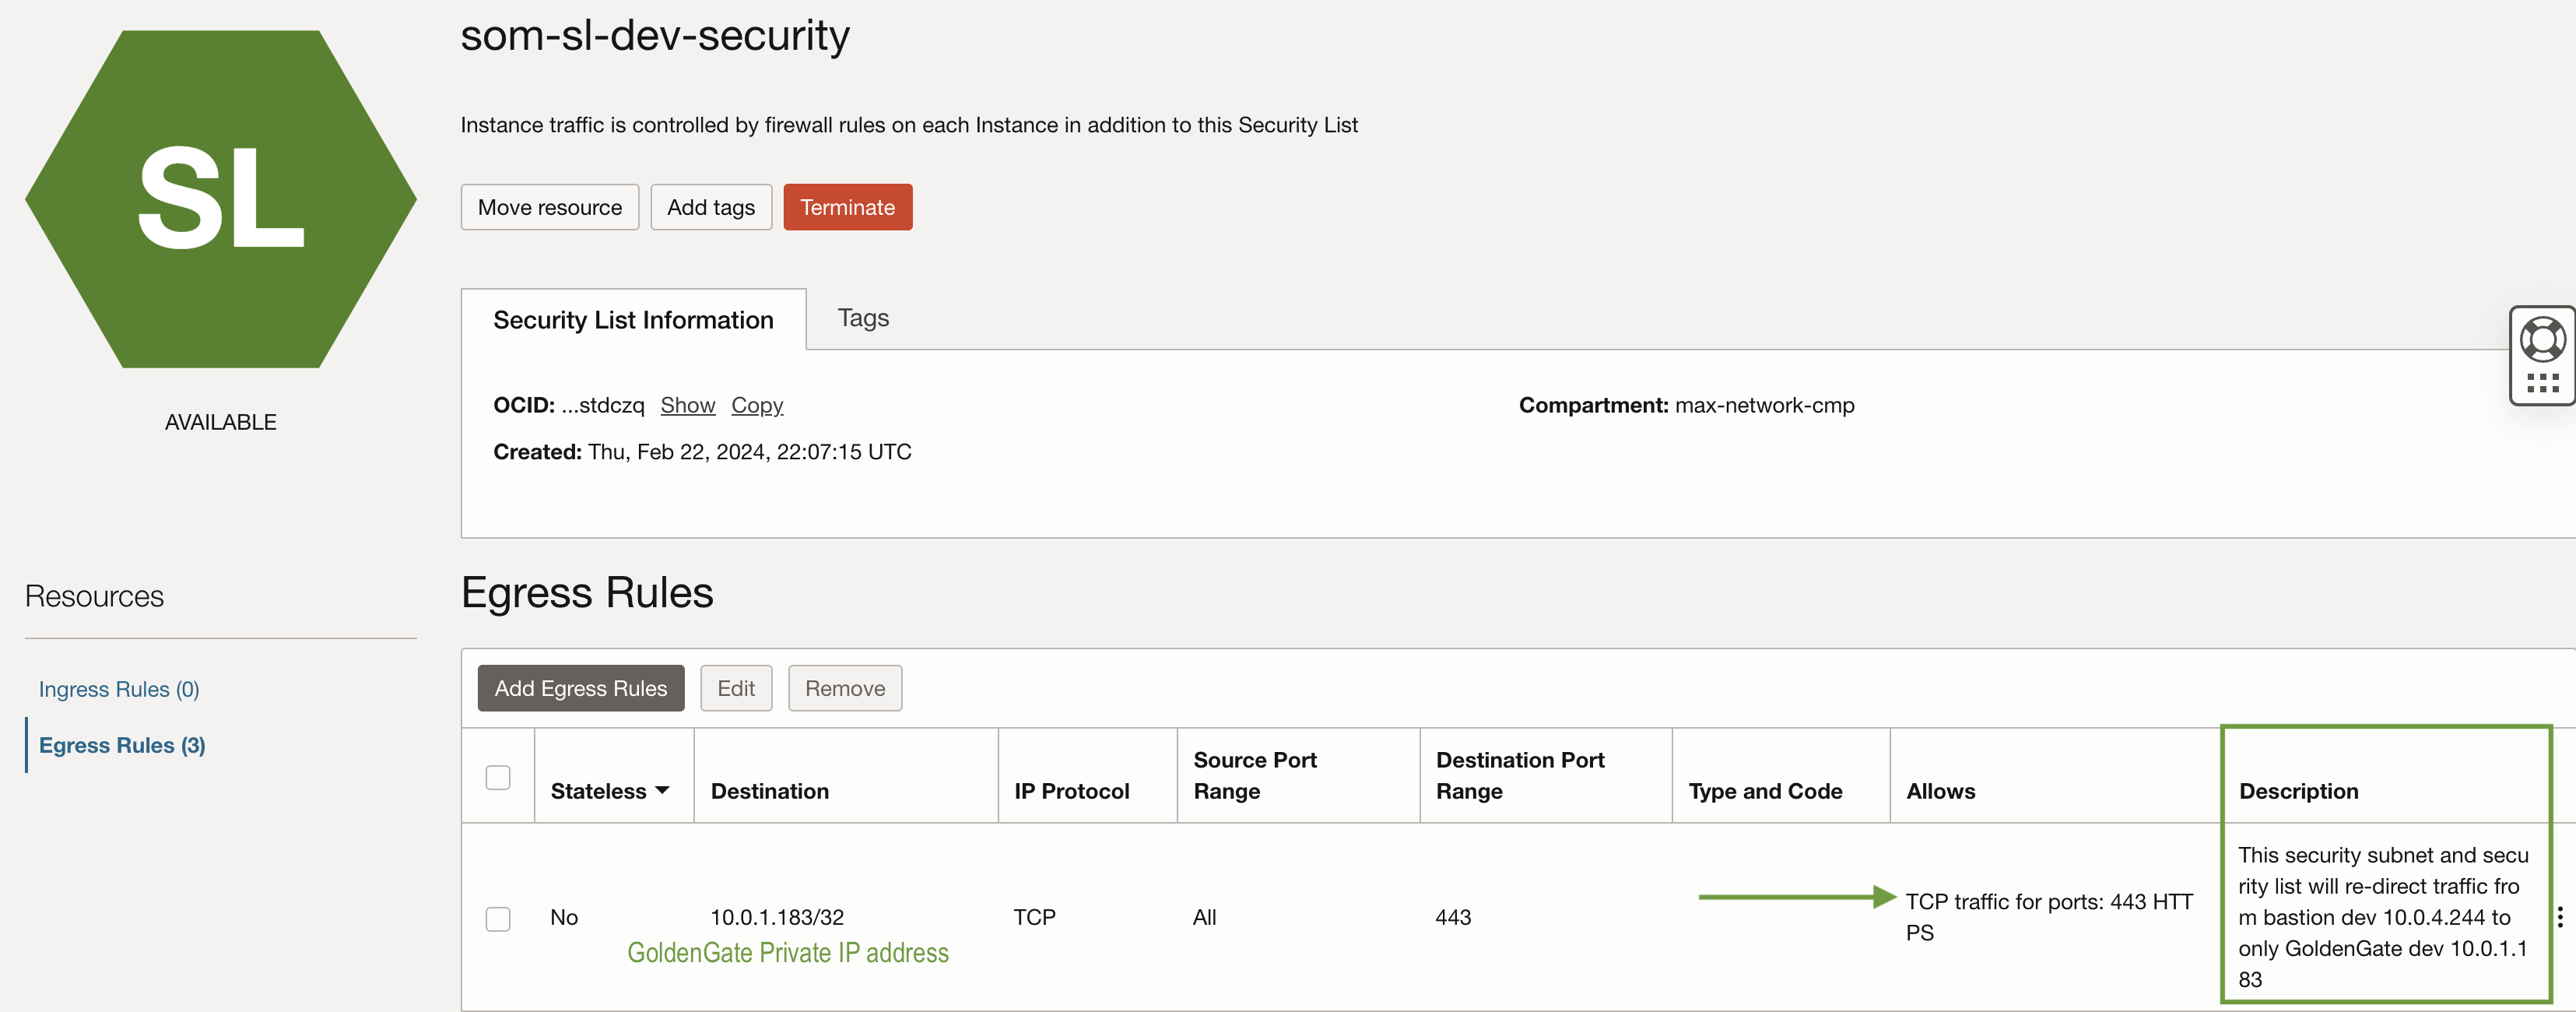The image size is (2576, 1012).
Task: Click Add Egress Rules
Action: pos(580,688)
